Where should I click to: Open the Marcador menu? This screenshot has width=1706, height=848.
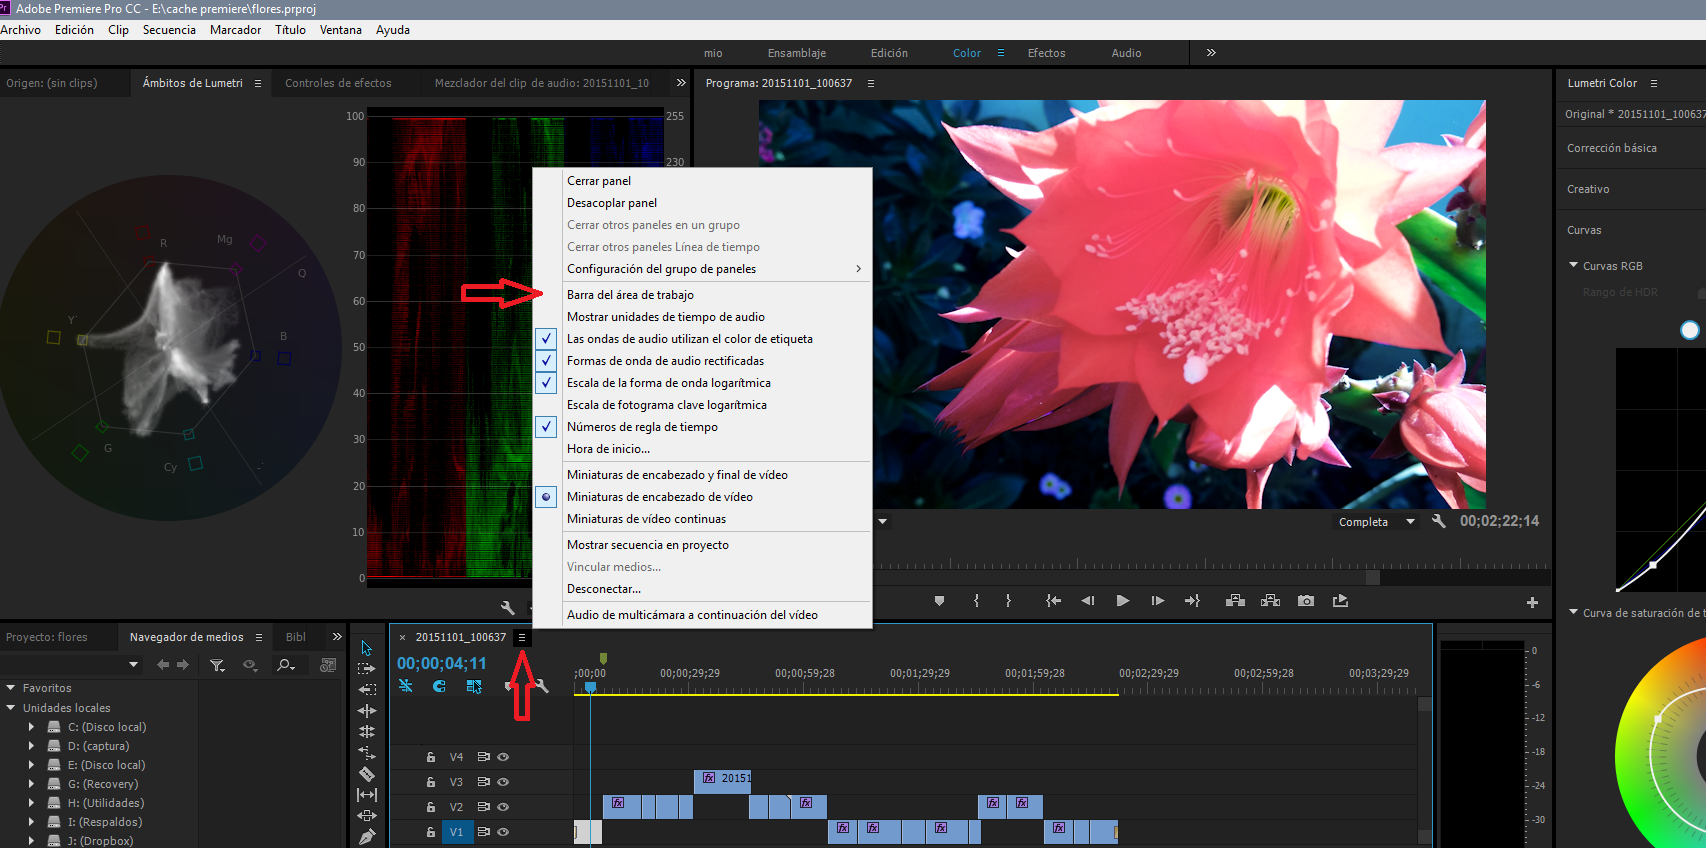pyautogui.click(x=235, y=30)
